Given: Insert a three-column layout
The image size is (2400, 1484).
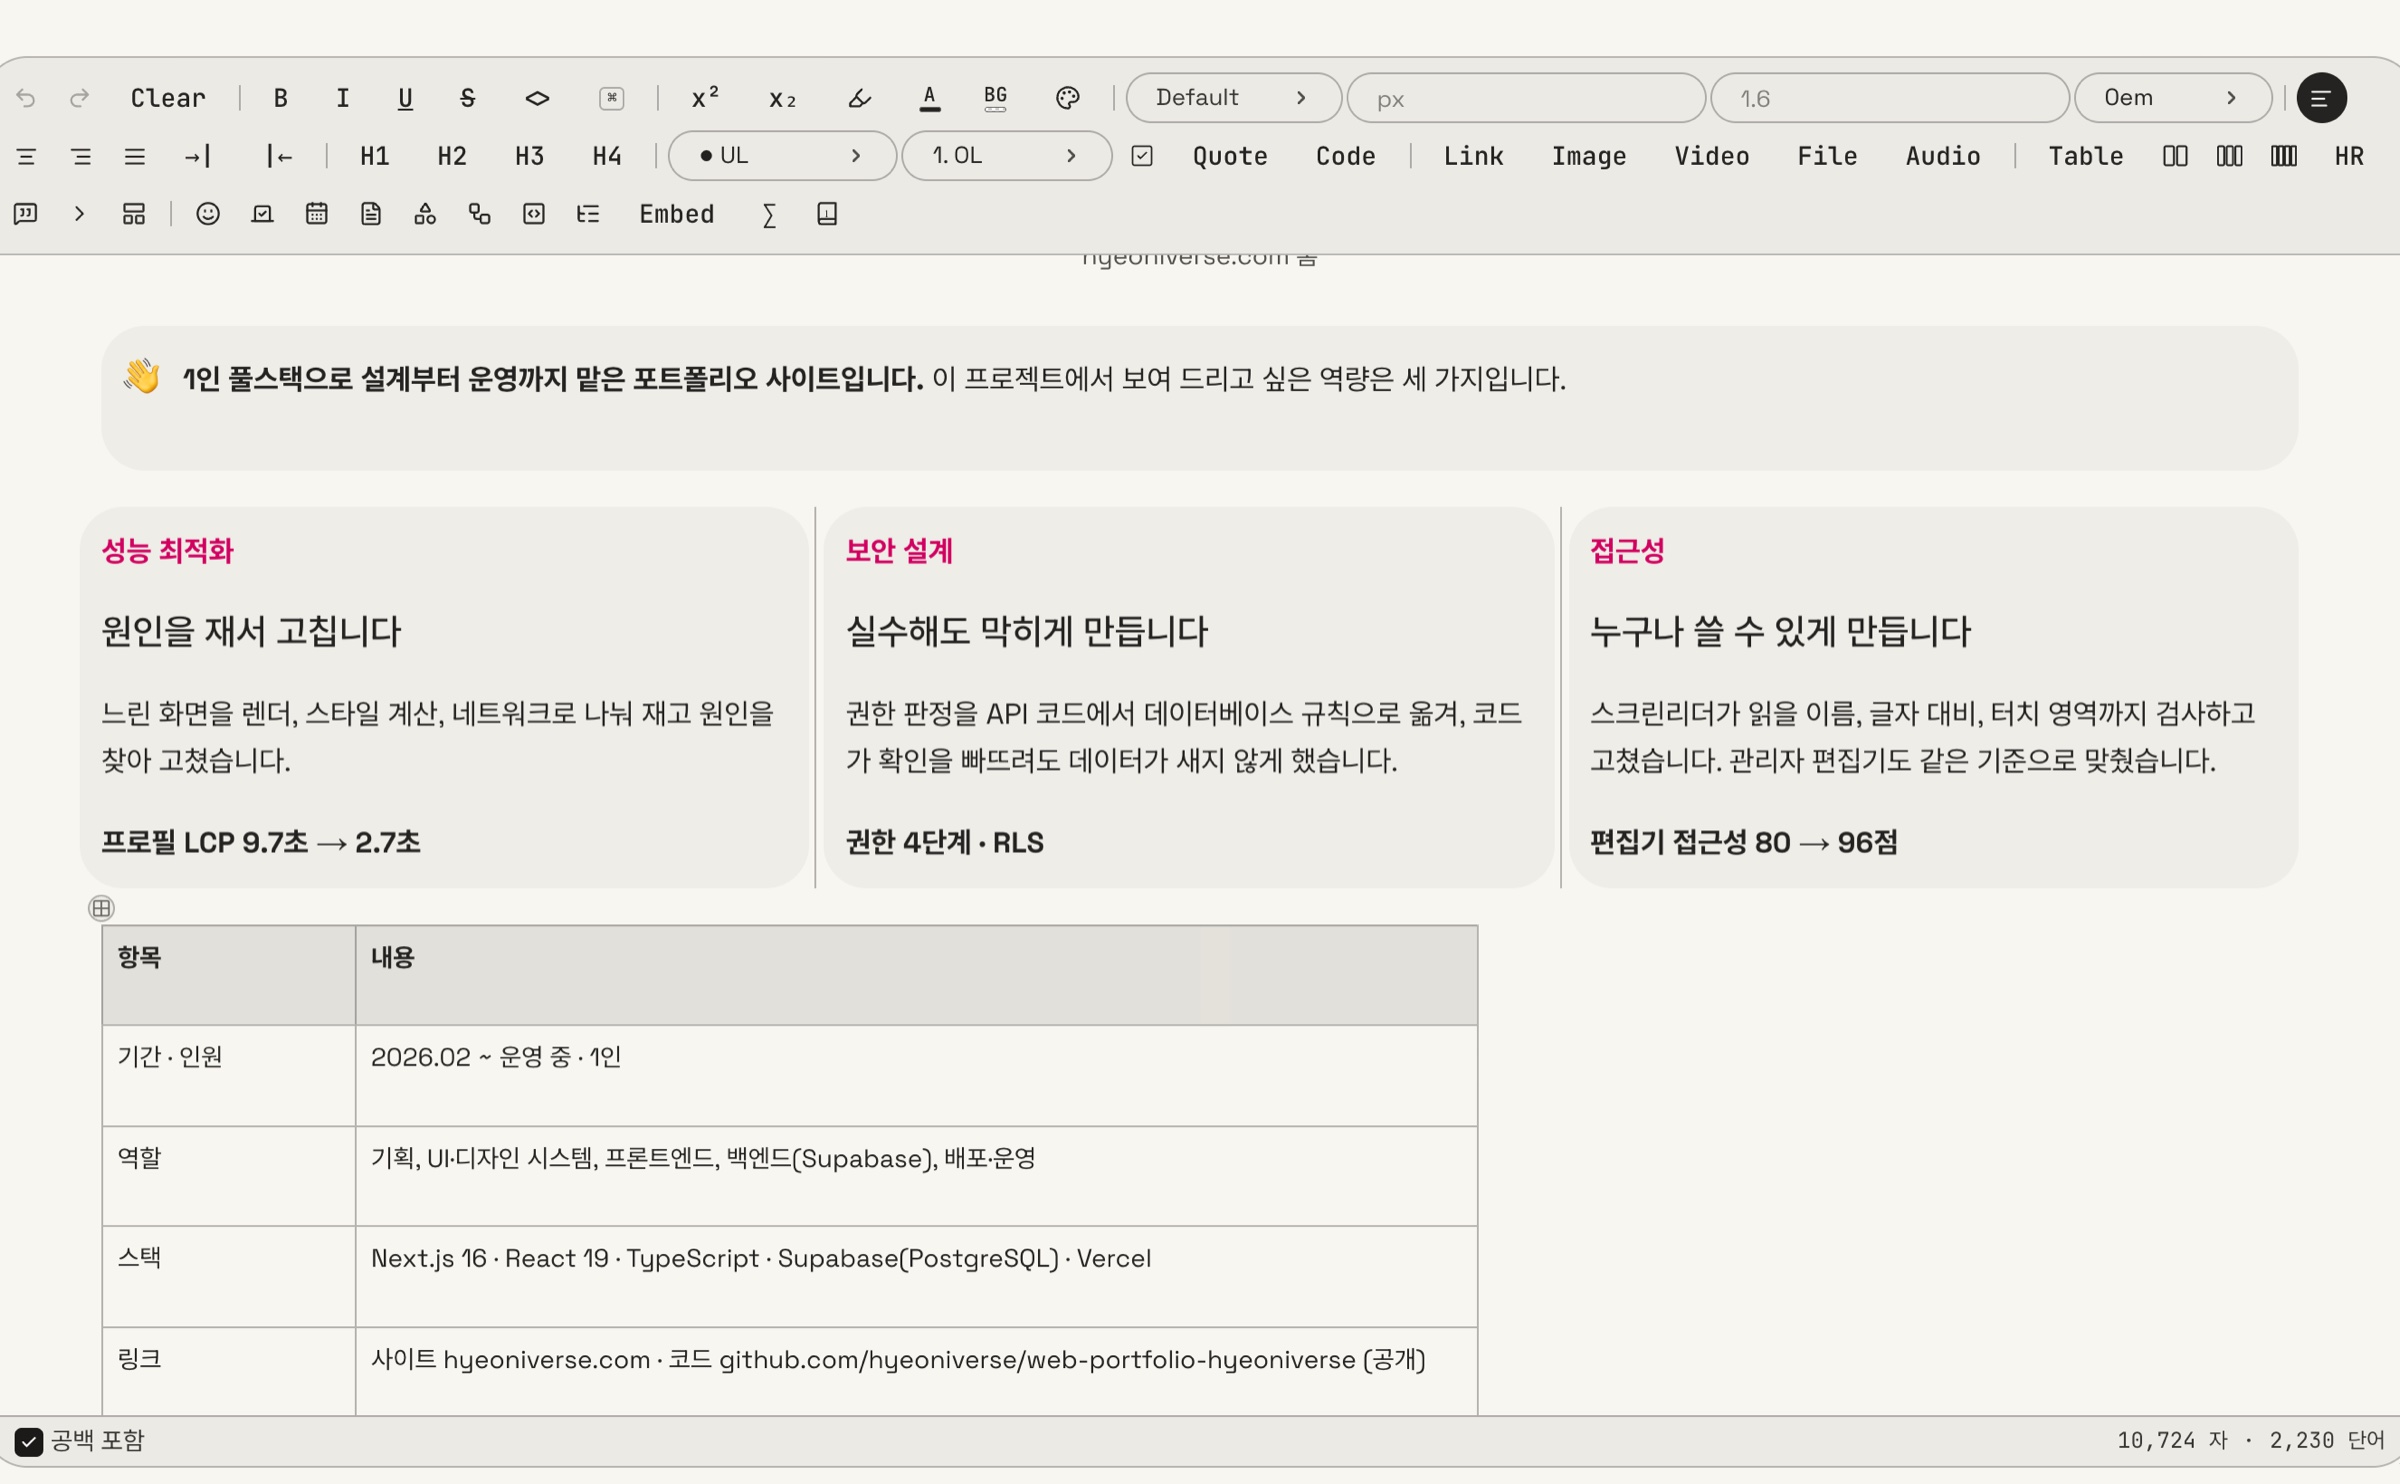Looking at the screenshot, I should (x=2229, y=156).
